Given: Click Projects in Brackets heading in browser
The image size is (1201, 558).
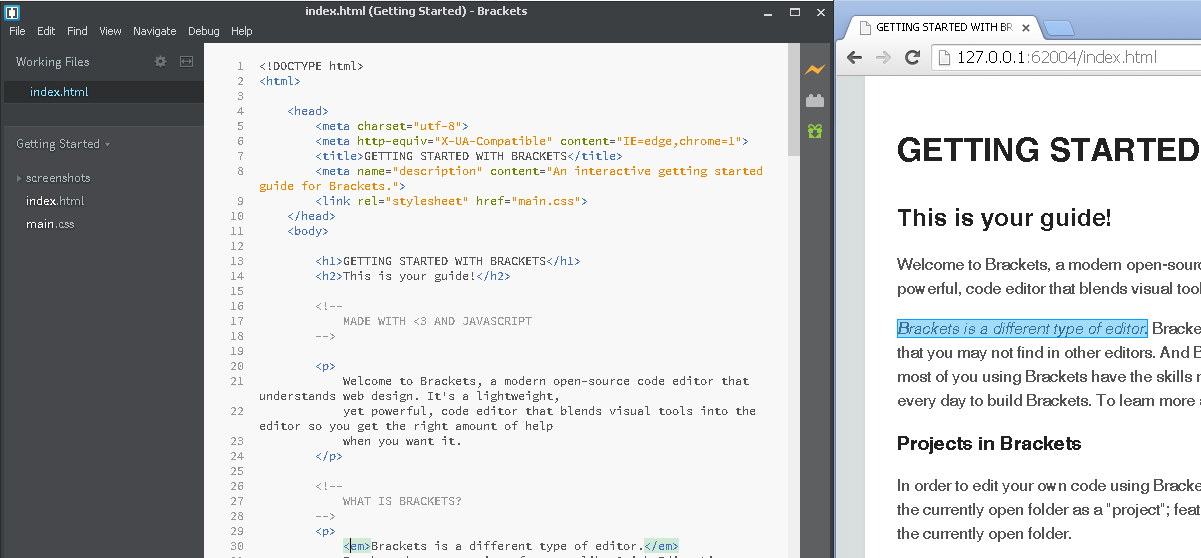Looking at the screenshot, I should (989, 443).
